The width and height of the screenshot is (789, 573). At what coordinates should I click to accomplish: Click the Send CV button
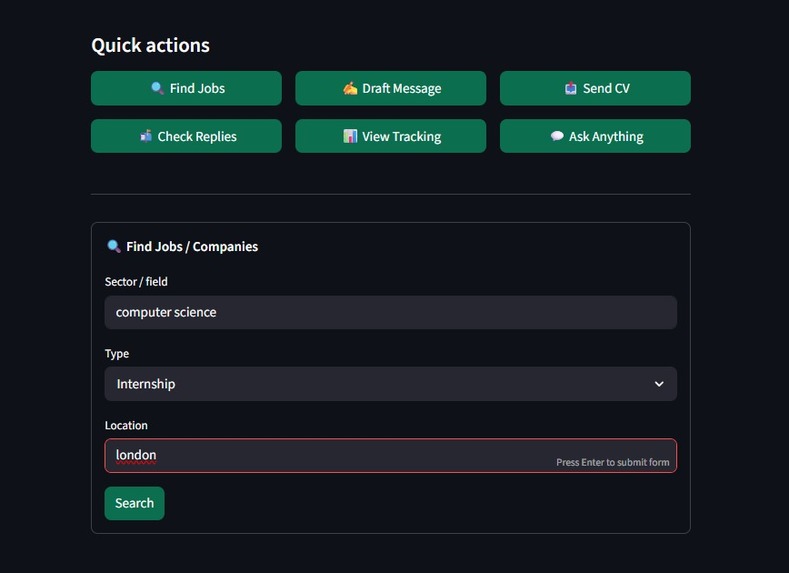pos(595,88)
